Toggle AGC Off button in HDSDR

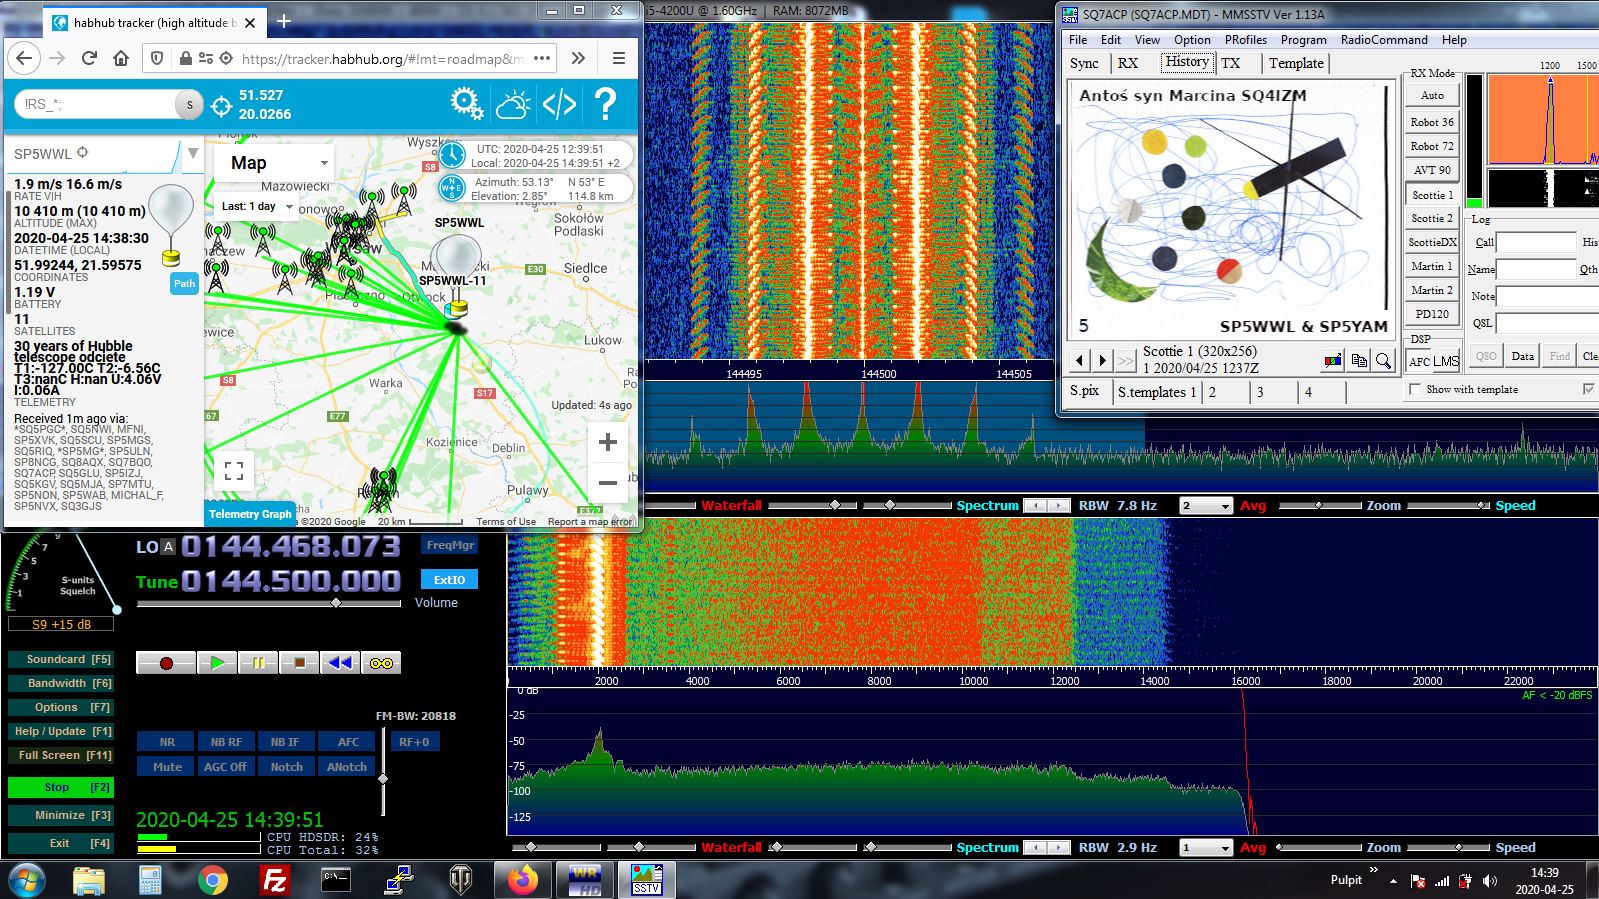coord(225,767)
